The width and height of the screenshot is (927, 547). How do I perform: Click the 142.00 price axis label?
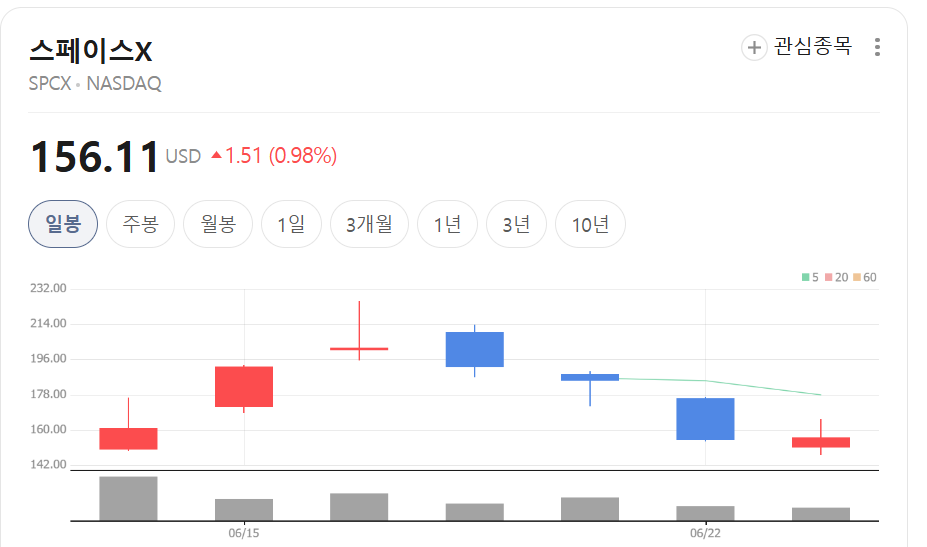48,464
